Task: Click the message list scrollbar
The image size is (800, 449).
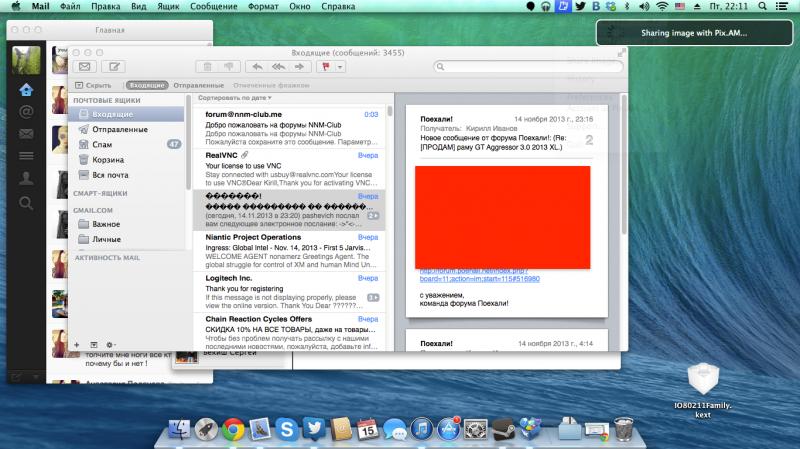Action: tap(390, 110)
